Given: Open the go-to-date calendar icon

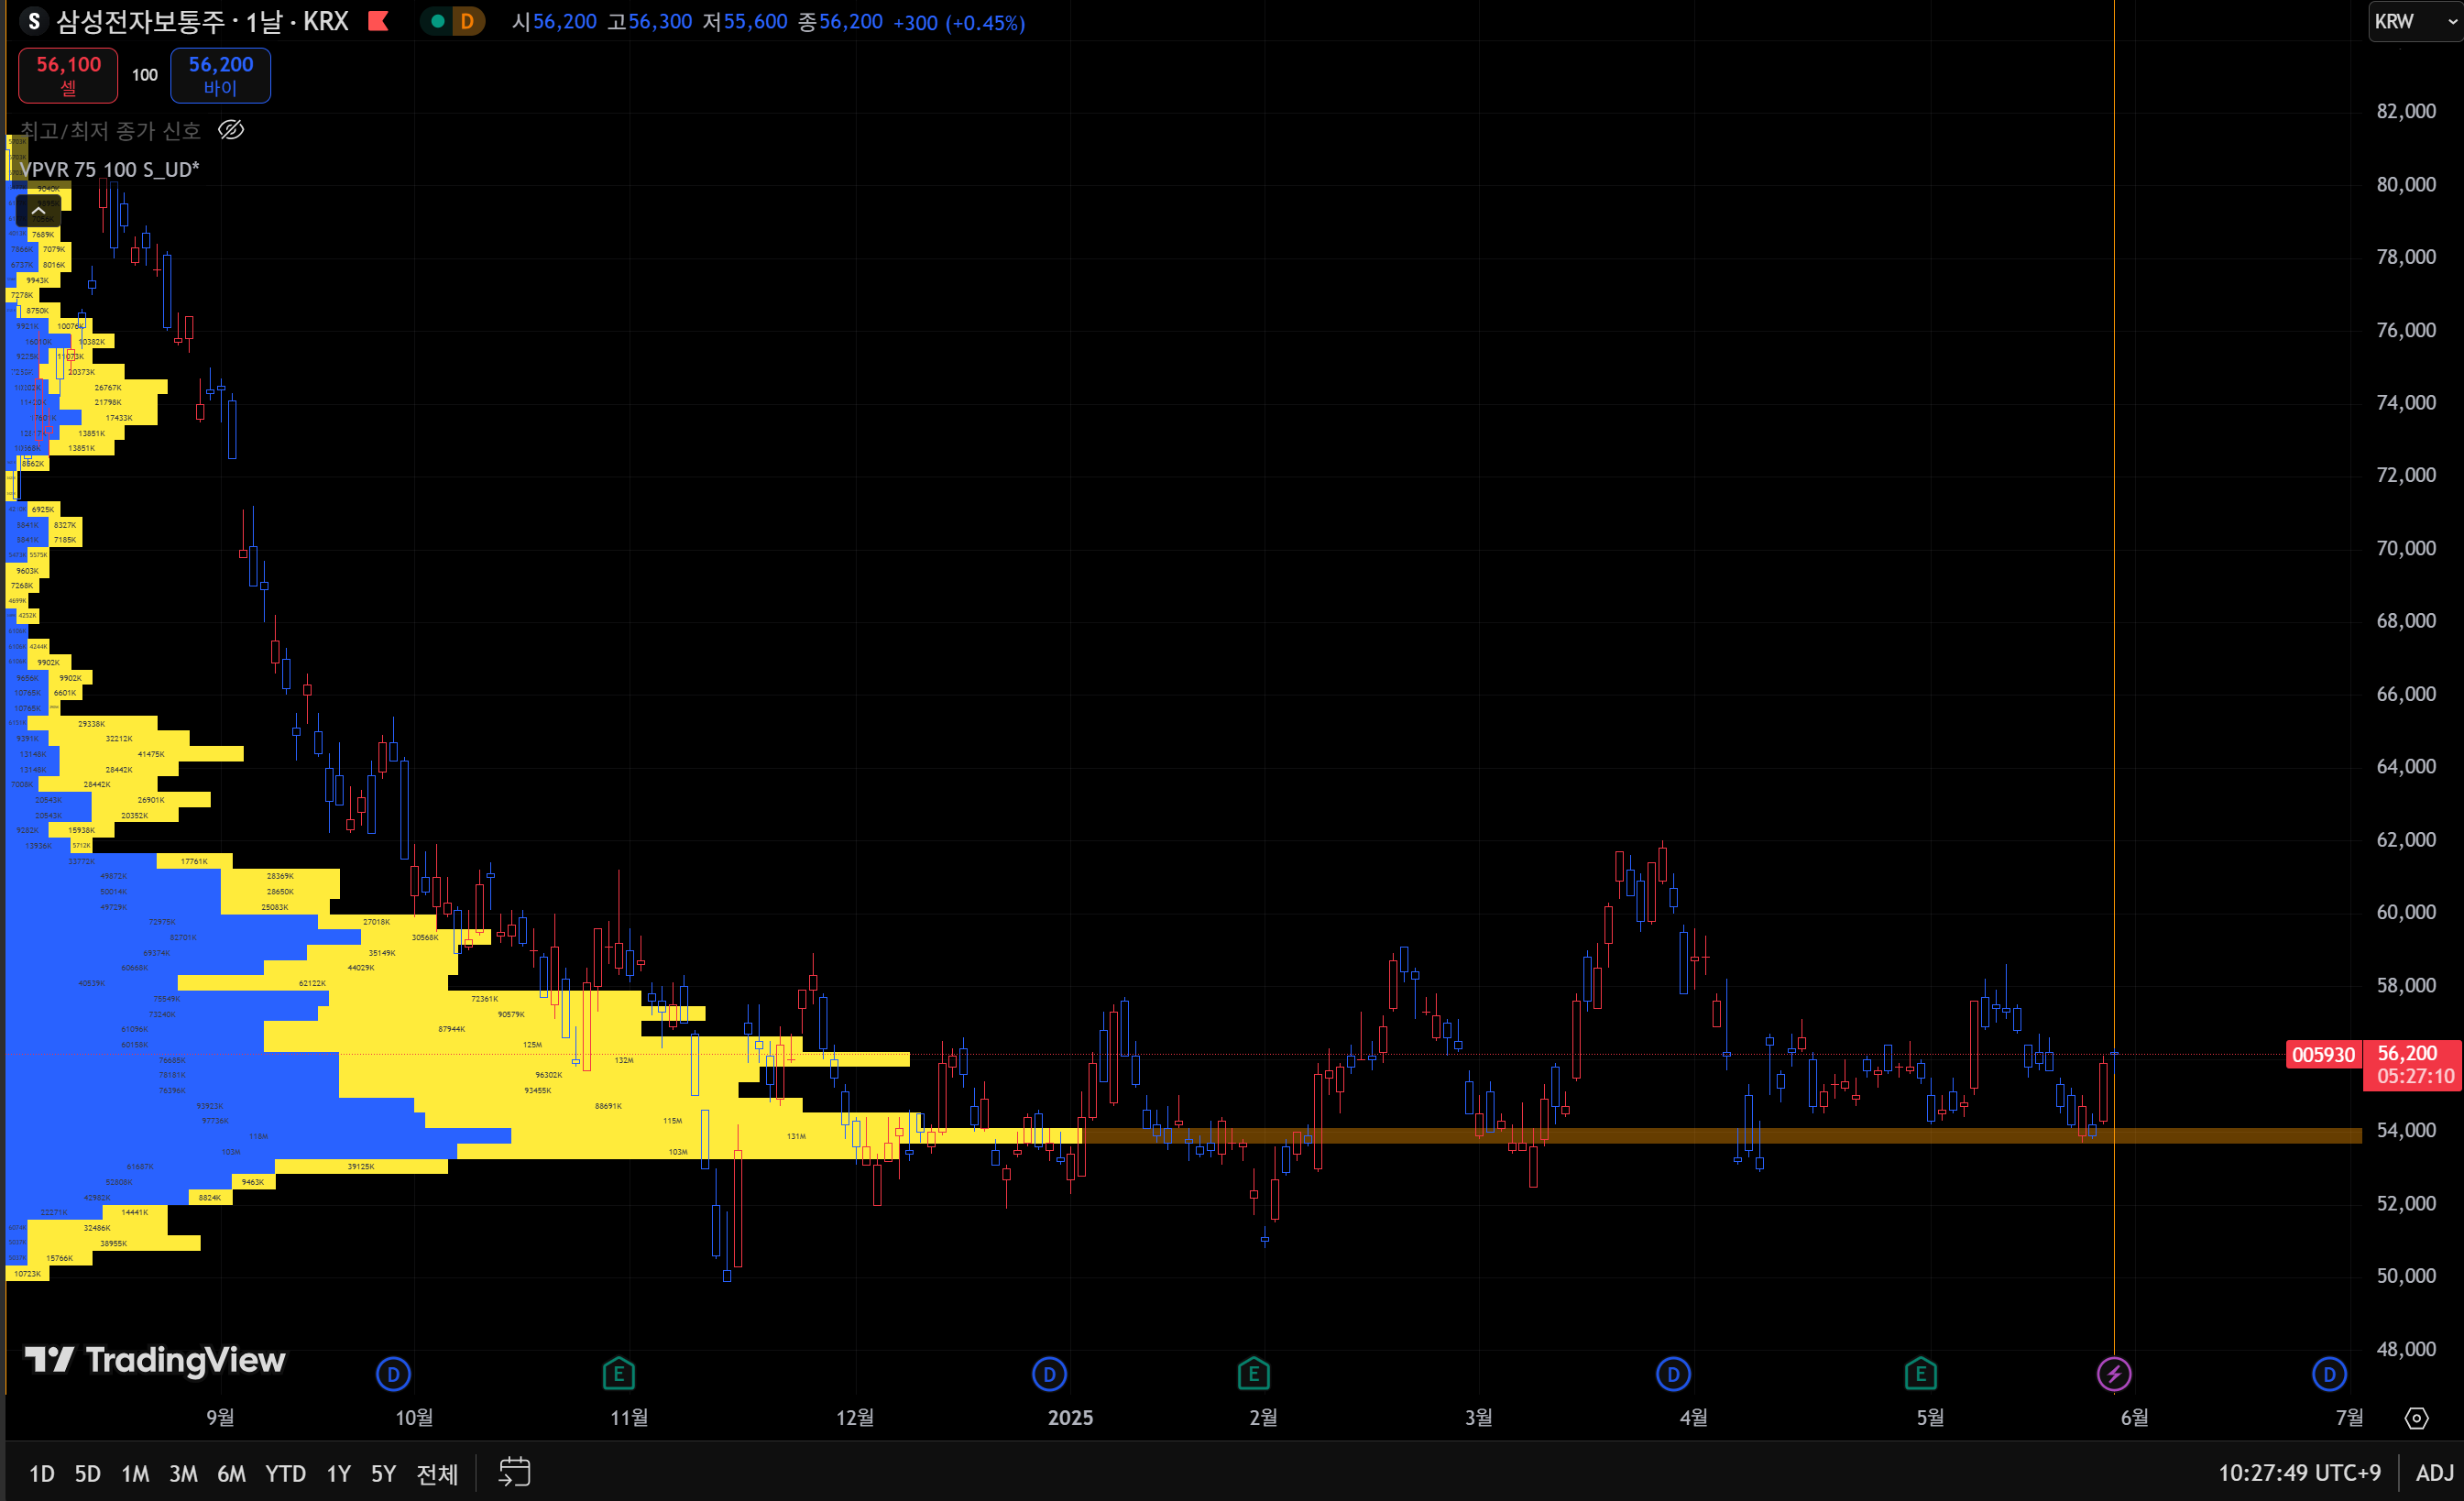Looking at the screenshot, I should [x=514, y=1472].
